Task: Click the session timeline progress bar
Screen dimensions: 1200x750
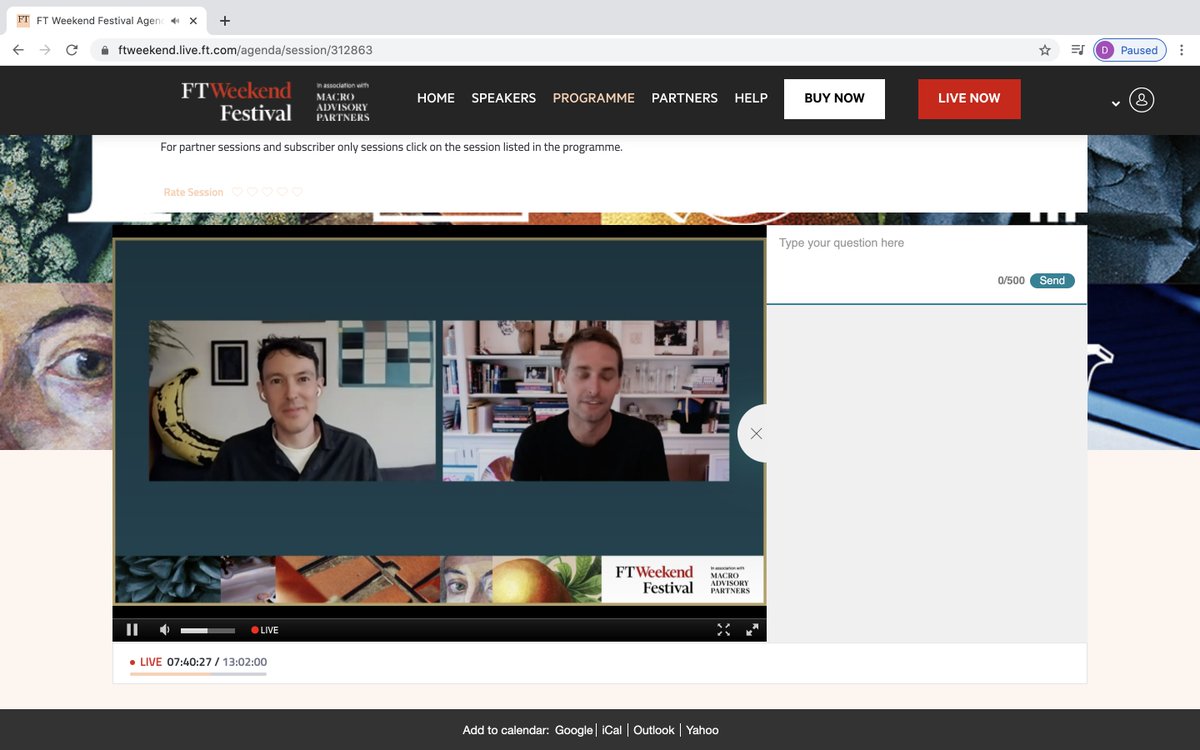Action: tap(198, 674)
